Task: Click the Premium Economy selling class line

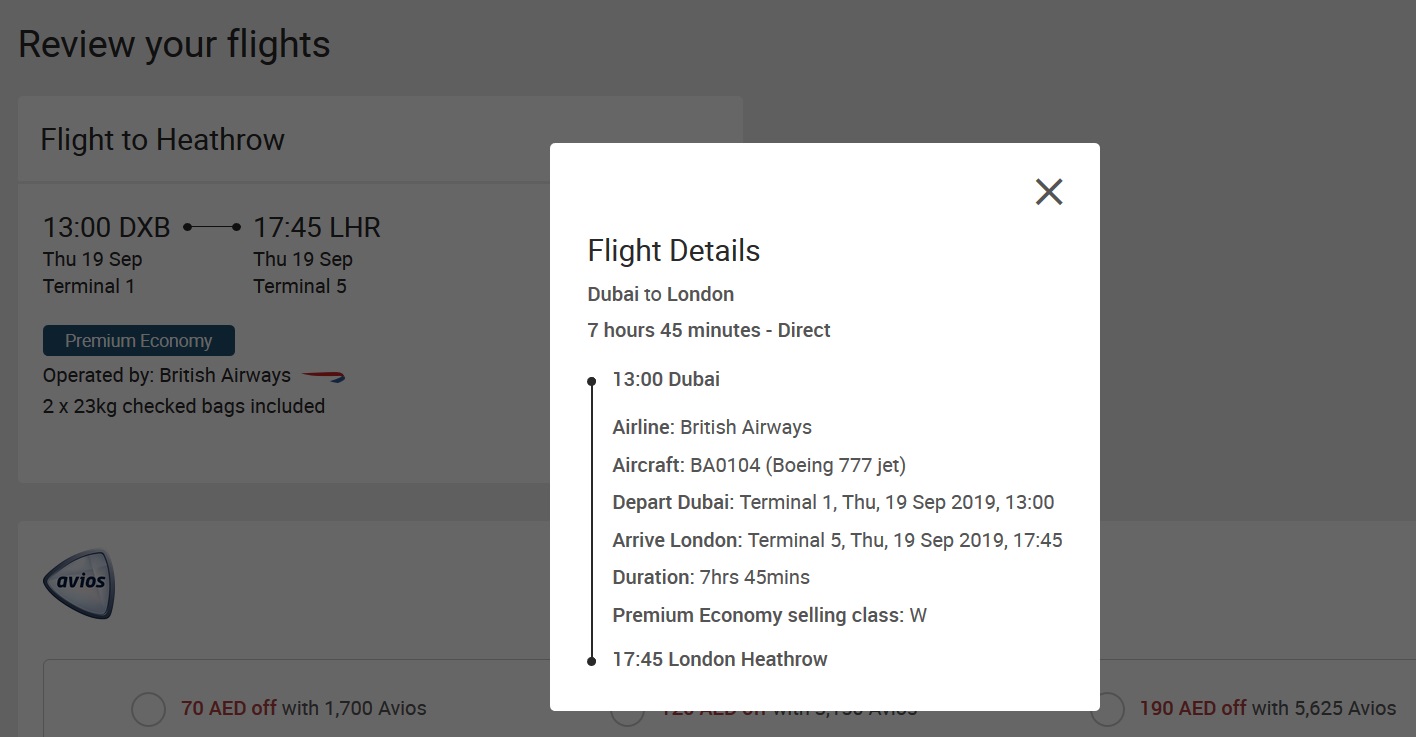Action: point(769,615)
